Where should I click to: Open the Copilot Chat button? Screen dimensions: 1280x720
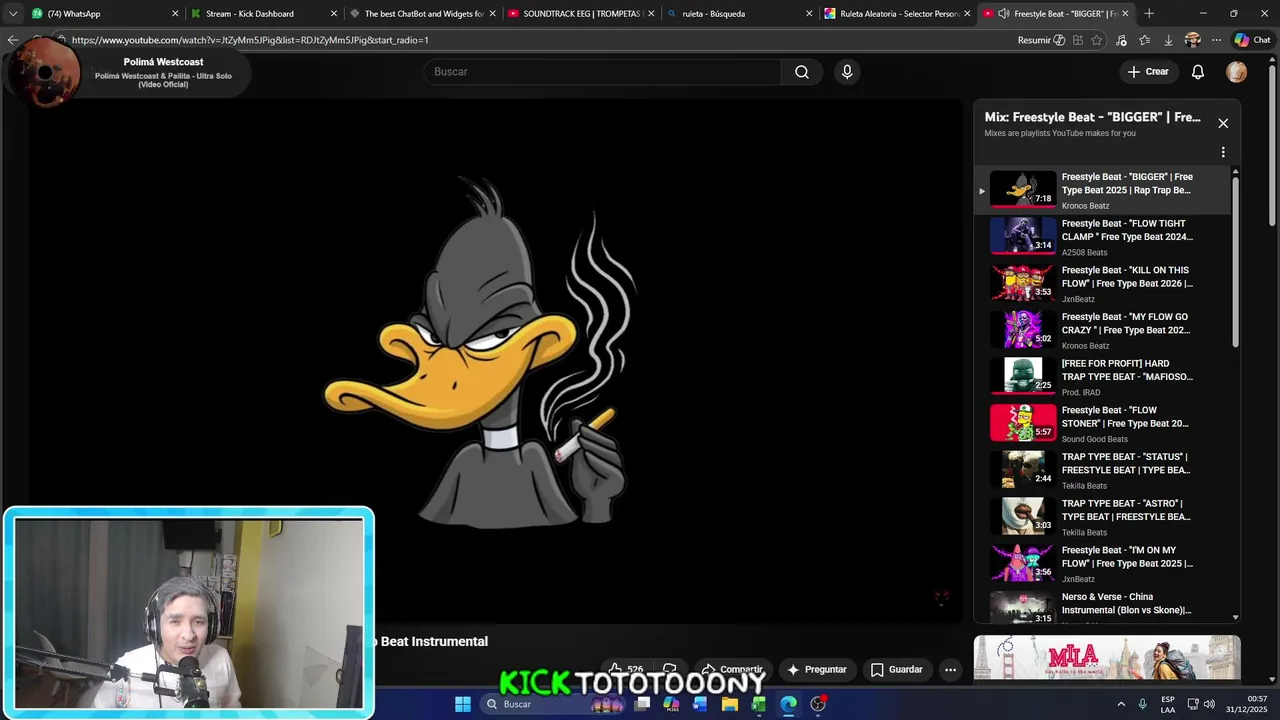click(1252, 40)
